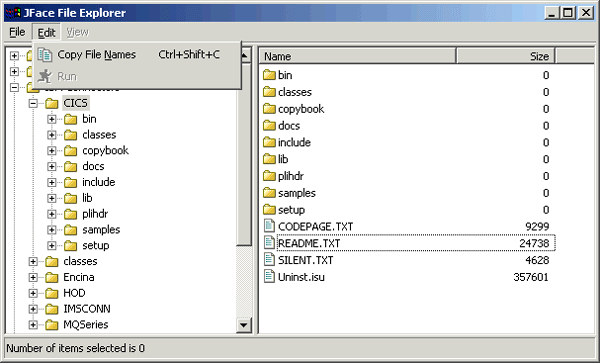Image resolution: width=600 pixels, height=363 pixels.
Task: Click bin folder icon in file list
Action: click(x=269, y=75)
